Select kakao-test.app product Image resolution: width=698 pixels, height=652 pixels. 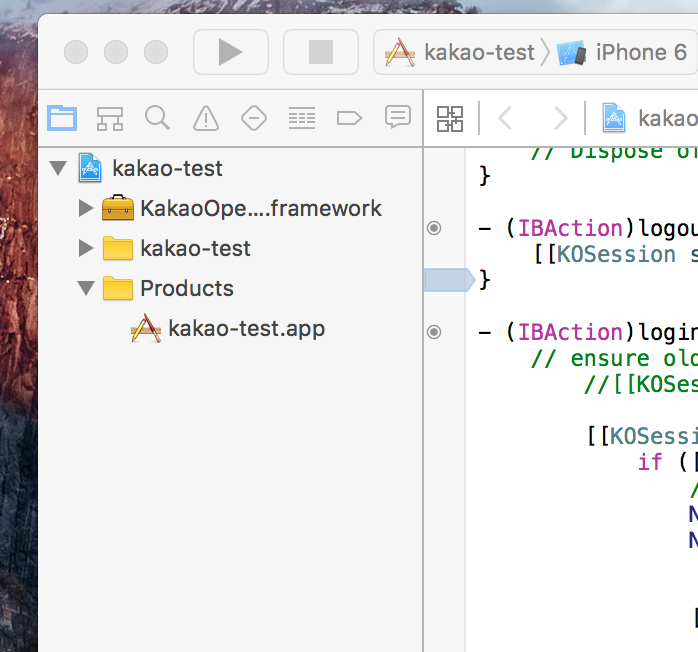click(x=247, y=328)
